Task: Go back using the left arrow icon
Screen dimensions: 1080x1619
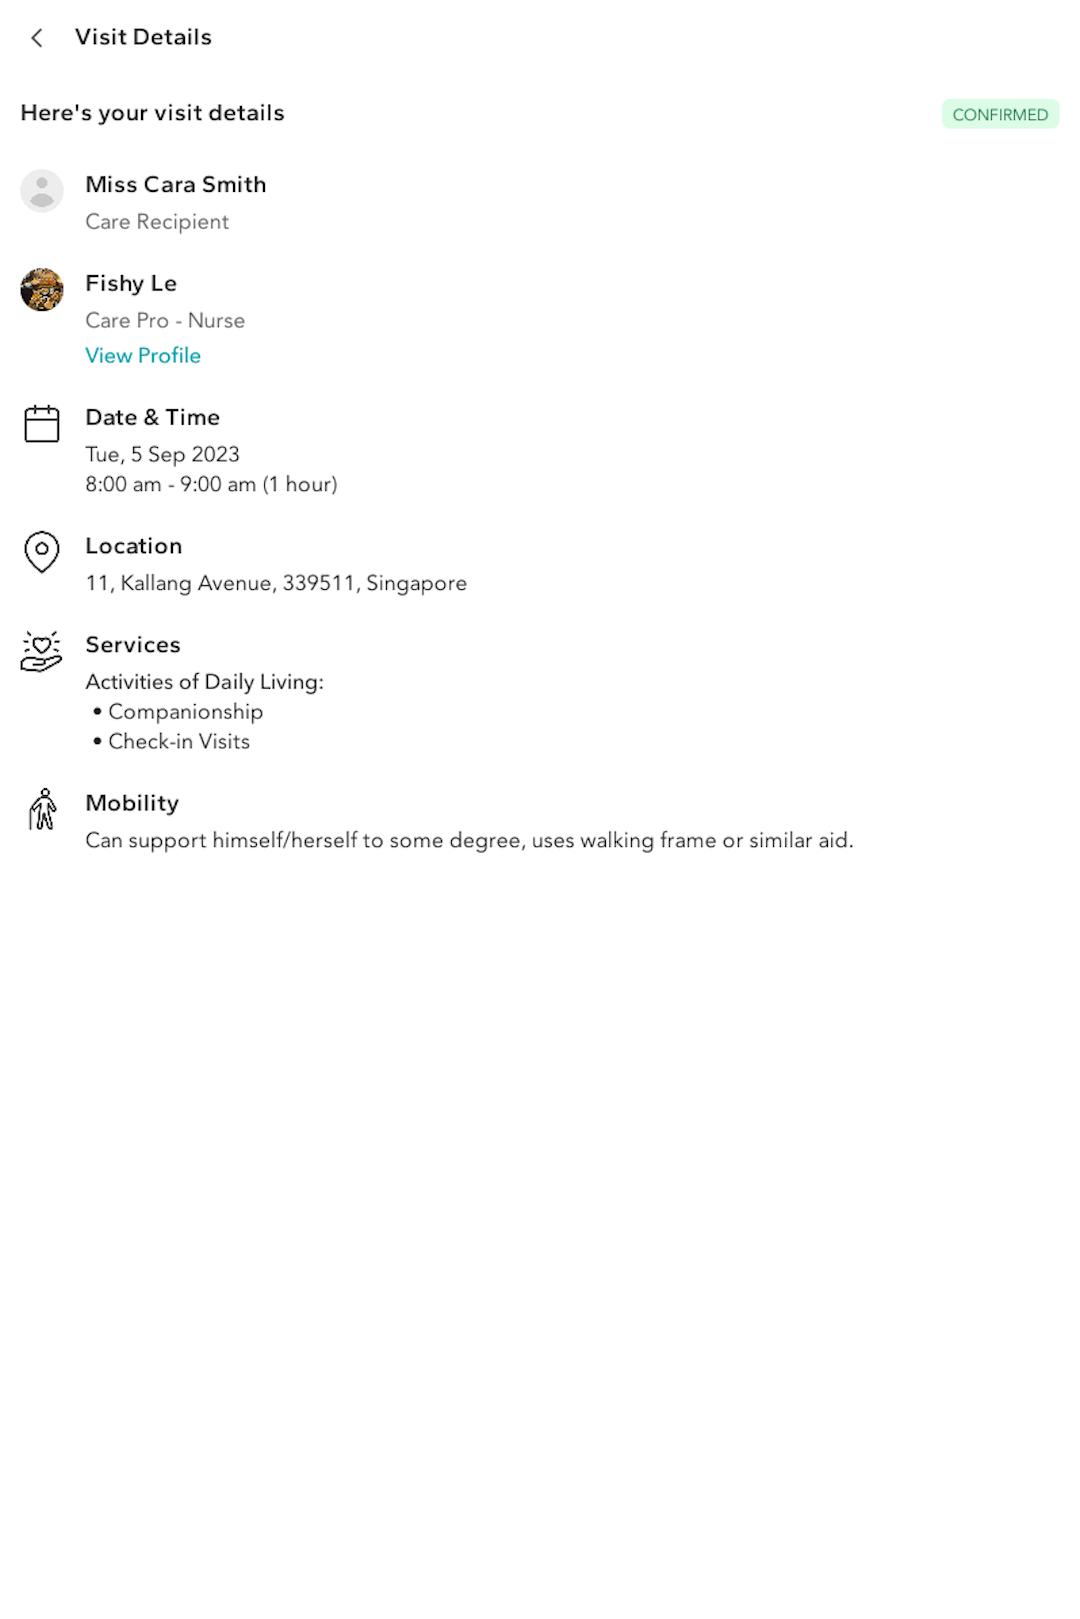Action: pyautogui.click(x=37, y=38)
